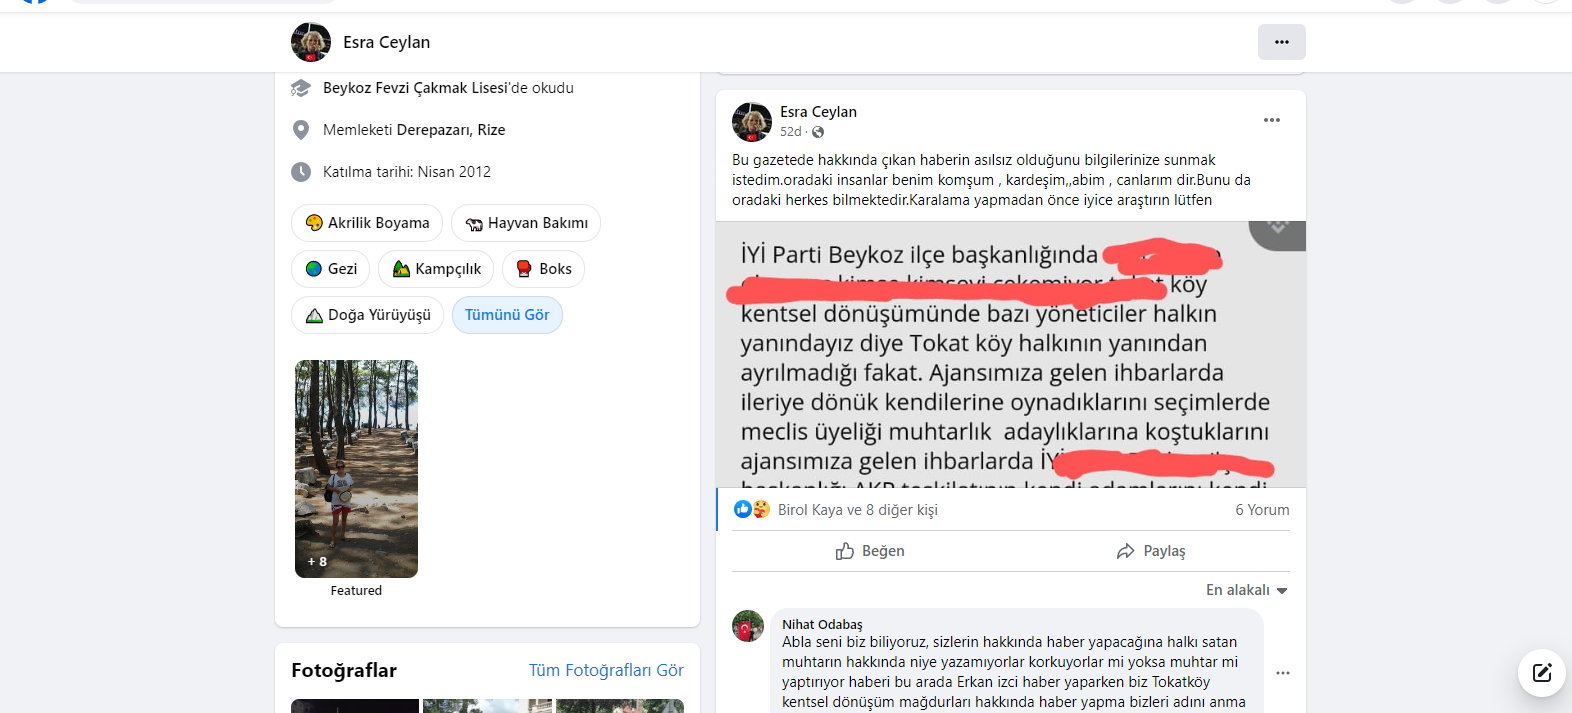Image resolution: width=1572 pixels, height=713 pixels.
Task: Open Esra Ceylan post options menu
Action: 1272,120
